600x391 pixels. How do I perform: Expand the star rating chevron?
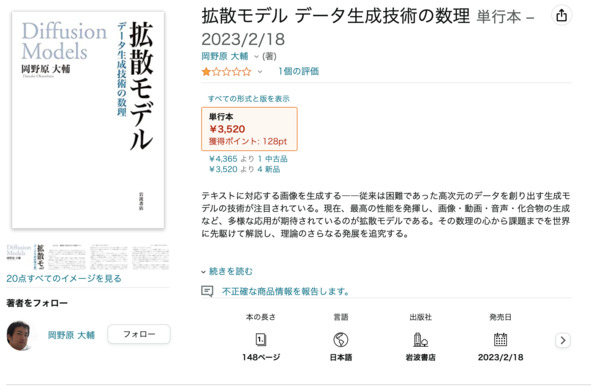[260, 72]
